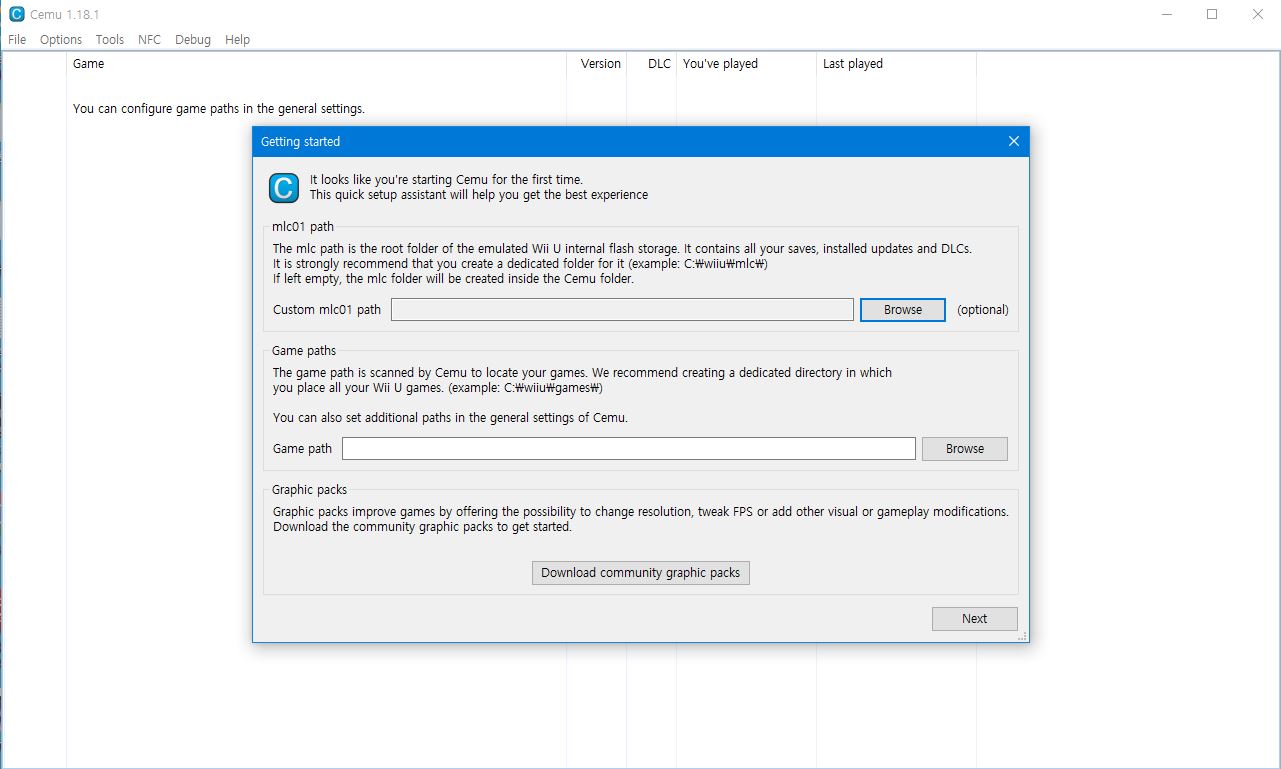Sort by Version column header
This screenshot has width=1281, height=769.
[597, 64]
